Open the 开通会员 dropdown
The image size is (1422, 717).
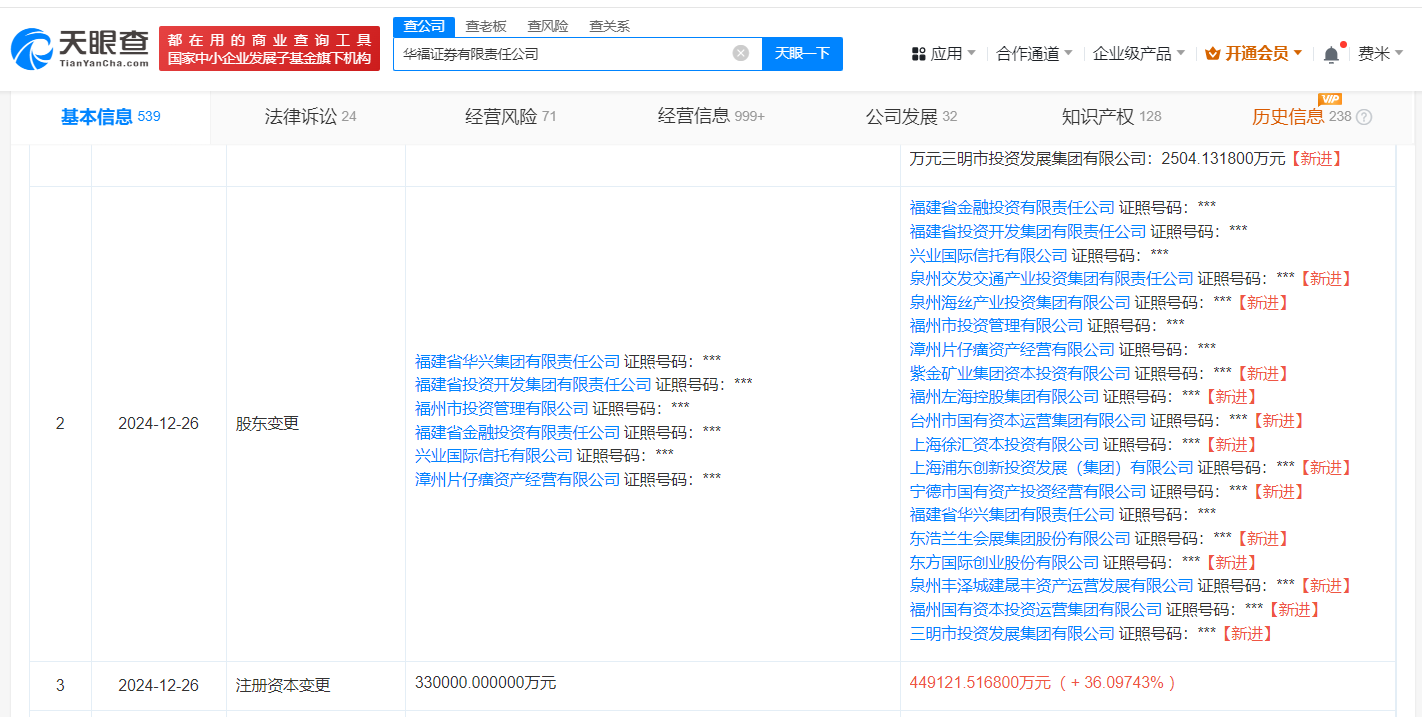pyautogui.click(x=1254, y=54)
